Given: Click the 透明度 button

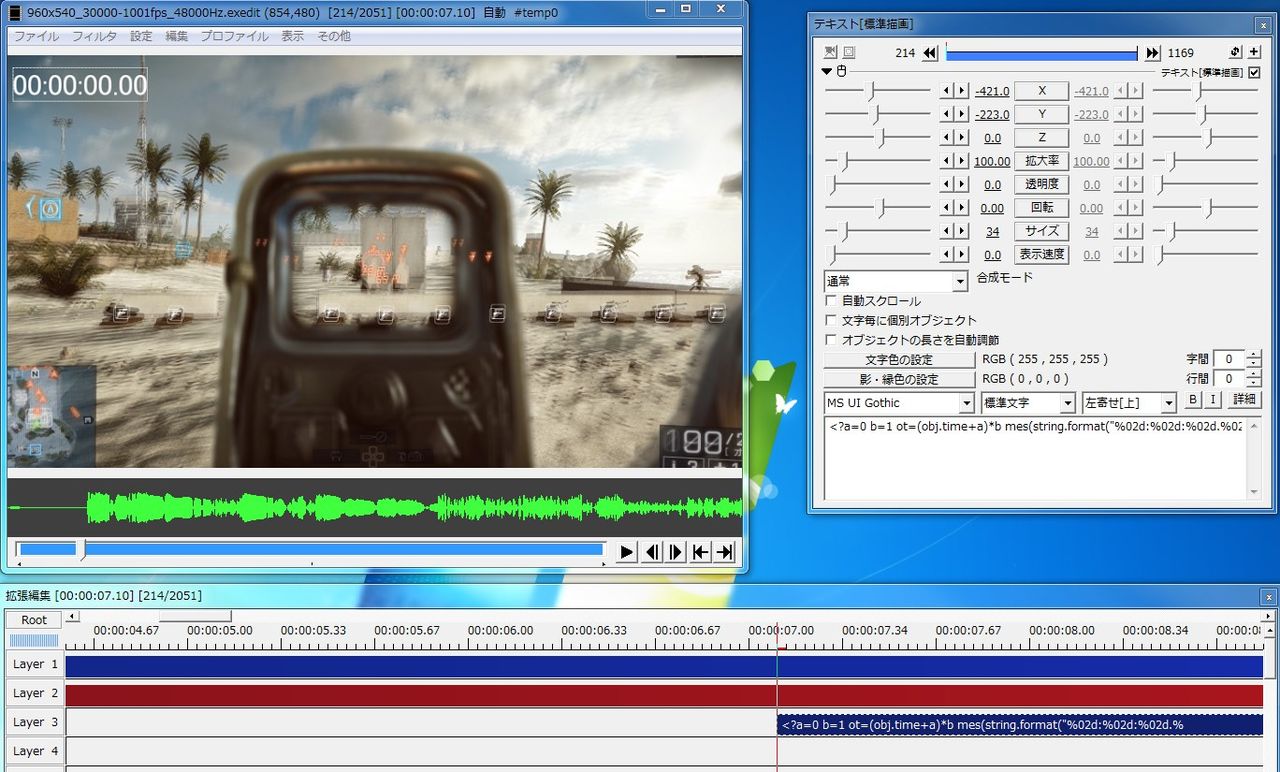Looking at the screenshot, I should pyautogui.click(x=1041, y=184).
